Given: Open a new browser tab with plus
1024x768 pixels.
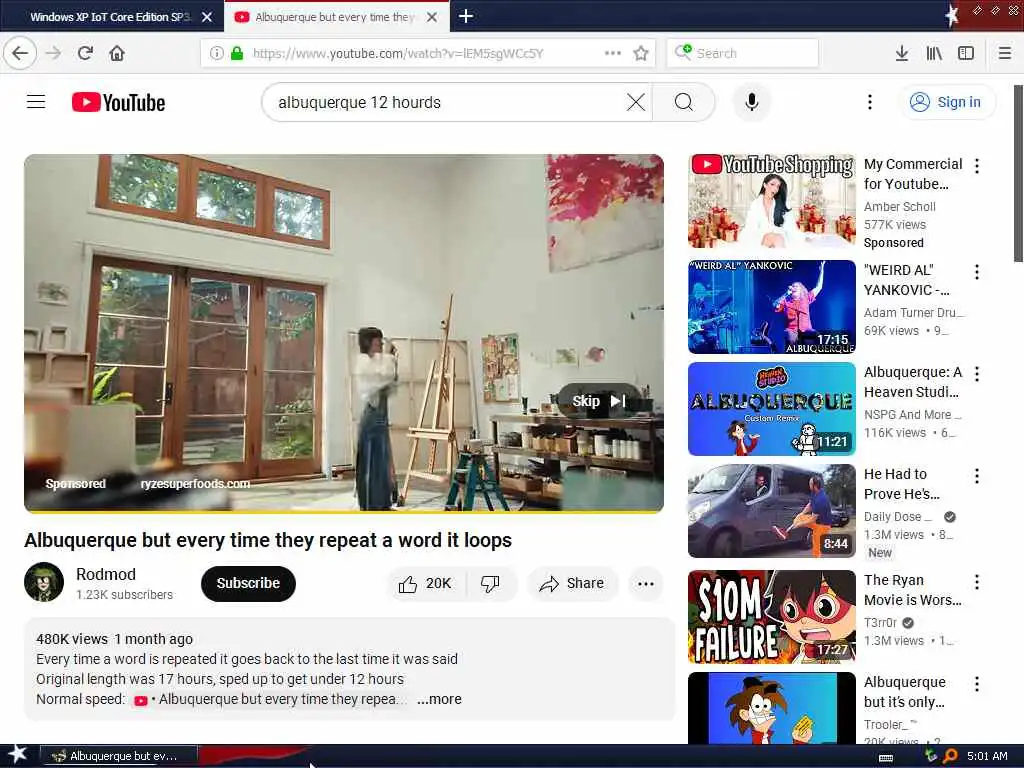Looking at the screenshot, I should pyautogui.click(x=466, y=16).
